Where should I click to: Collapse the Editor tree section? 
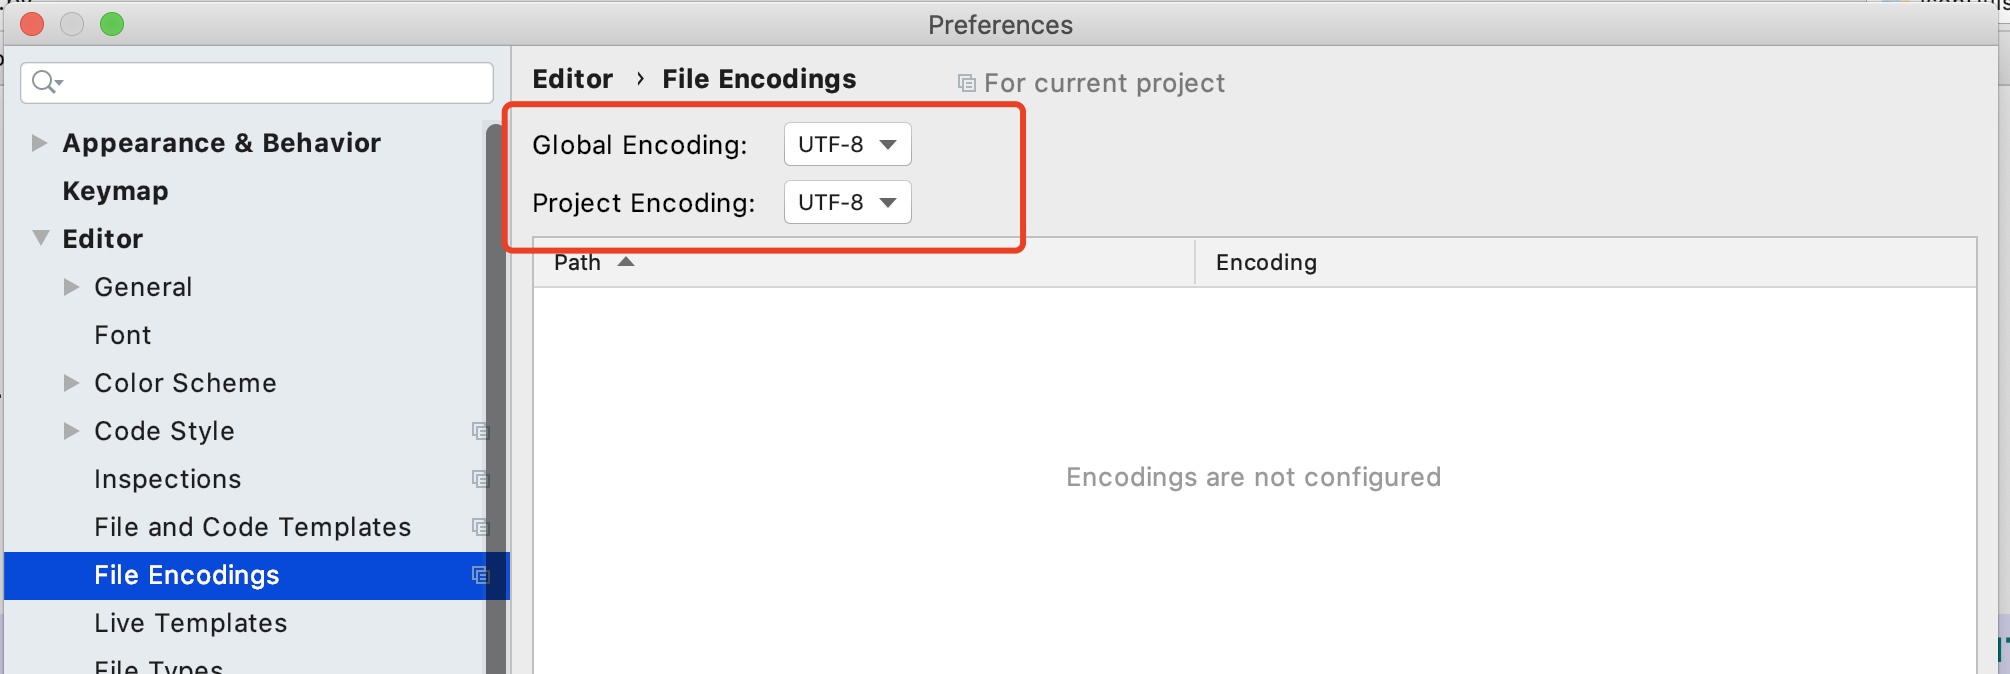[x=40, y=238]
